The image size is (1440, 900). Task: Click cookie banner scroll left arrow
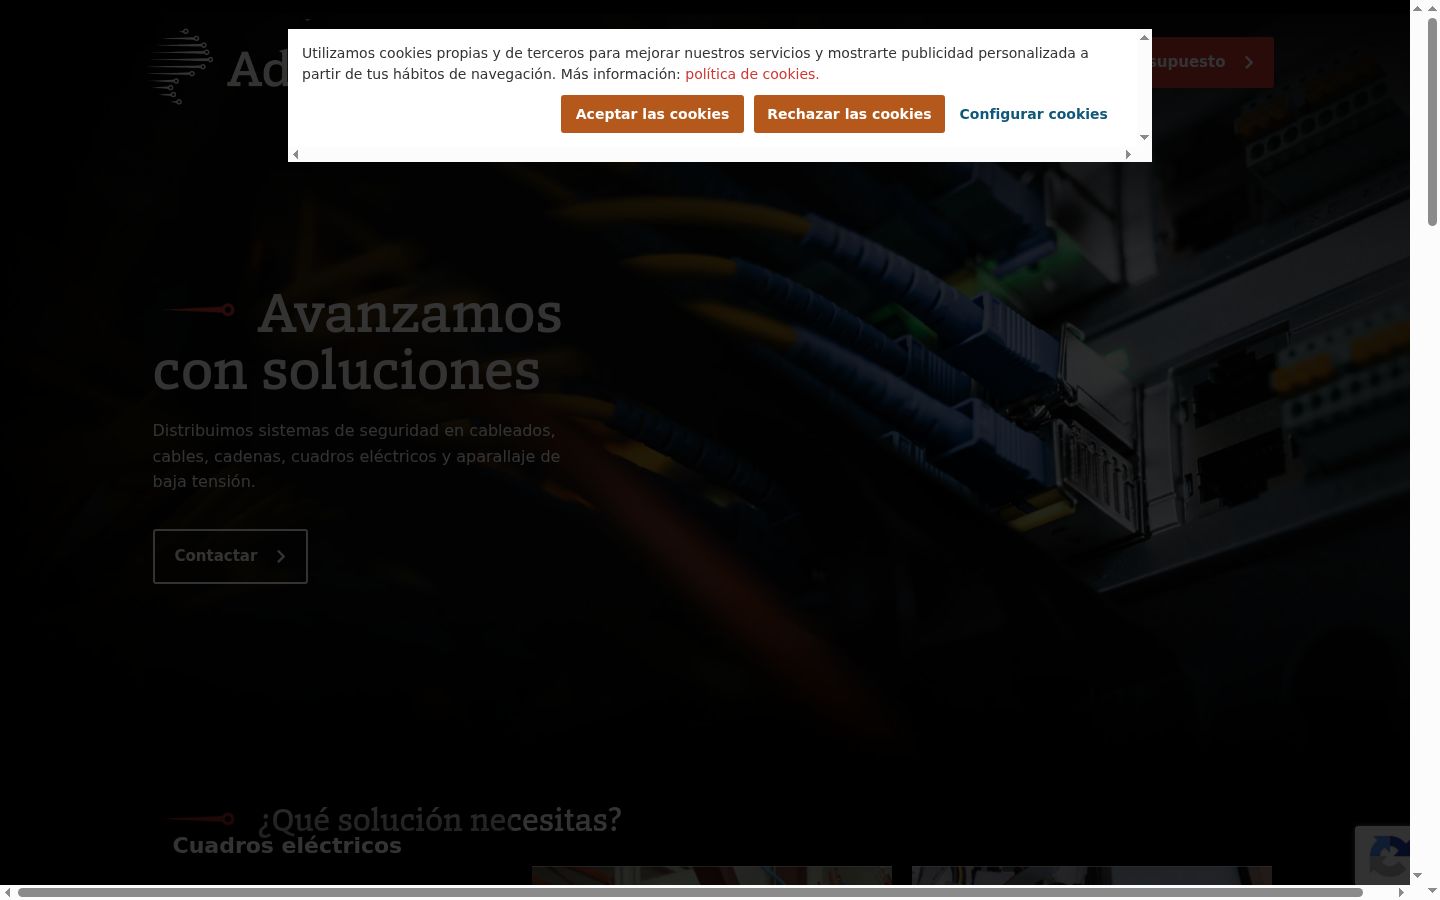[x=295, y=154]
